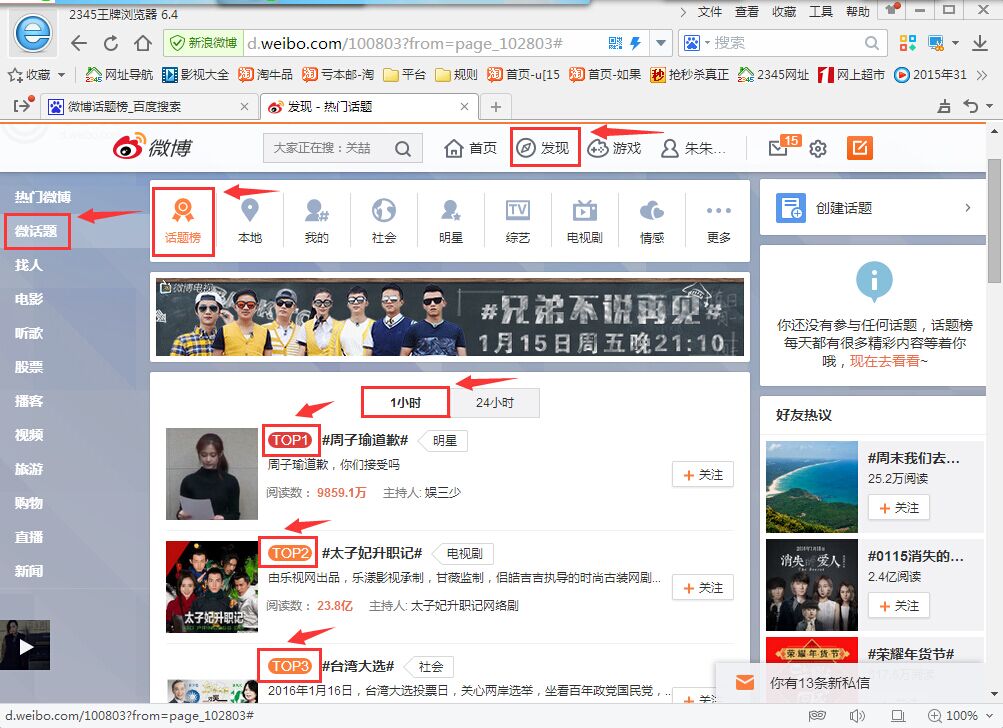1003x728 pixels.
Task: Click 创建话题 to create a topic
Action: [x=873, y=208]
